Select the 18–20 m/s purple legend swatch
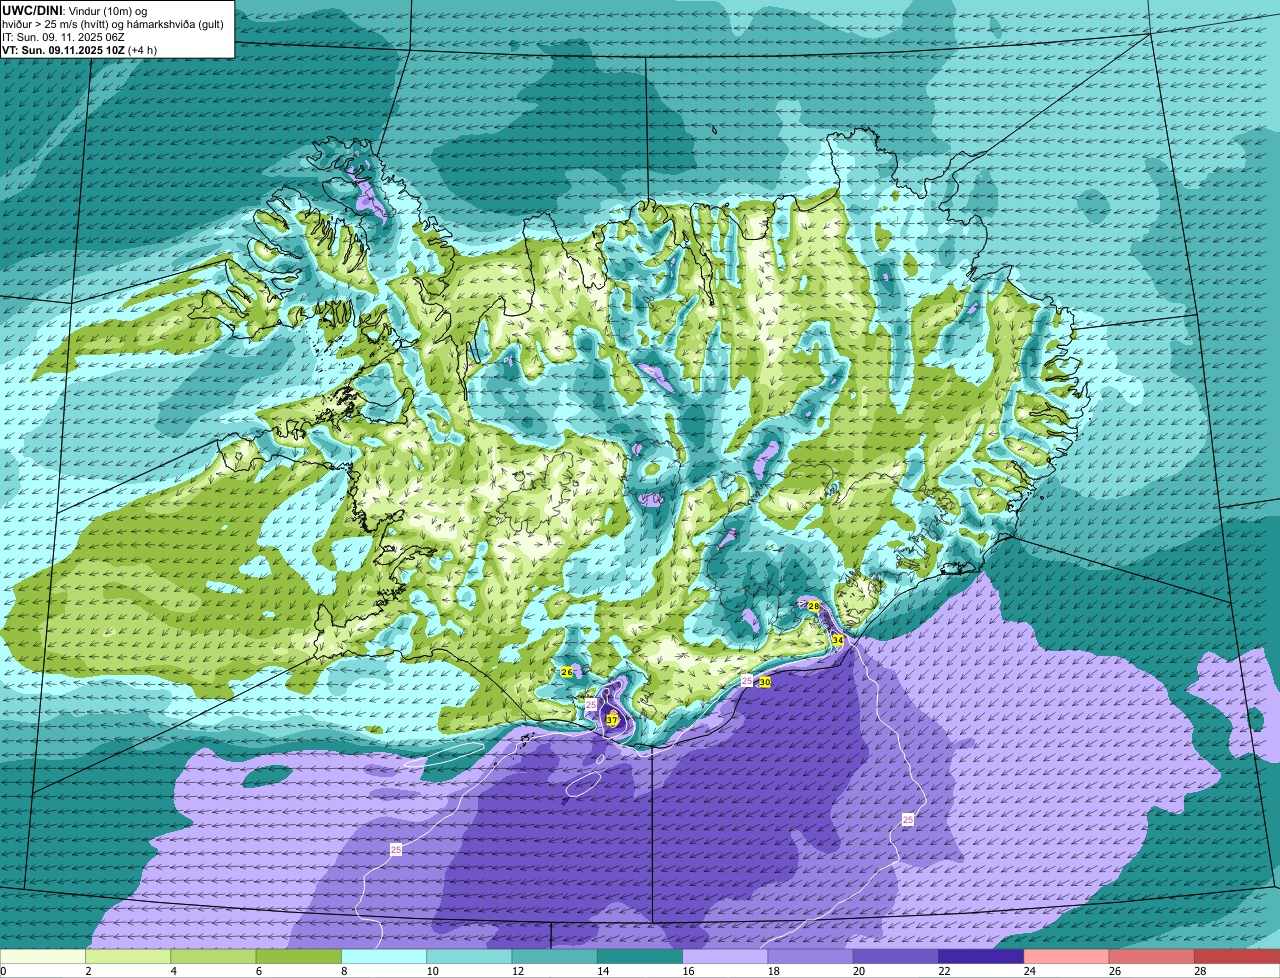 pos(810,956)
